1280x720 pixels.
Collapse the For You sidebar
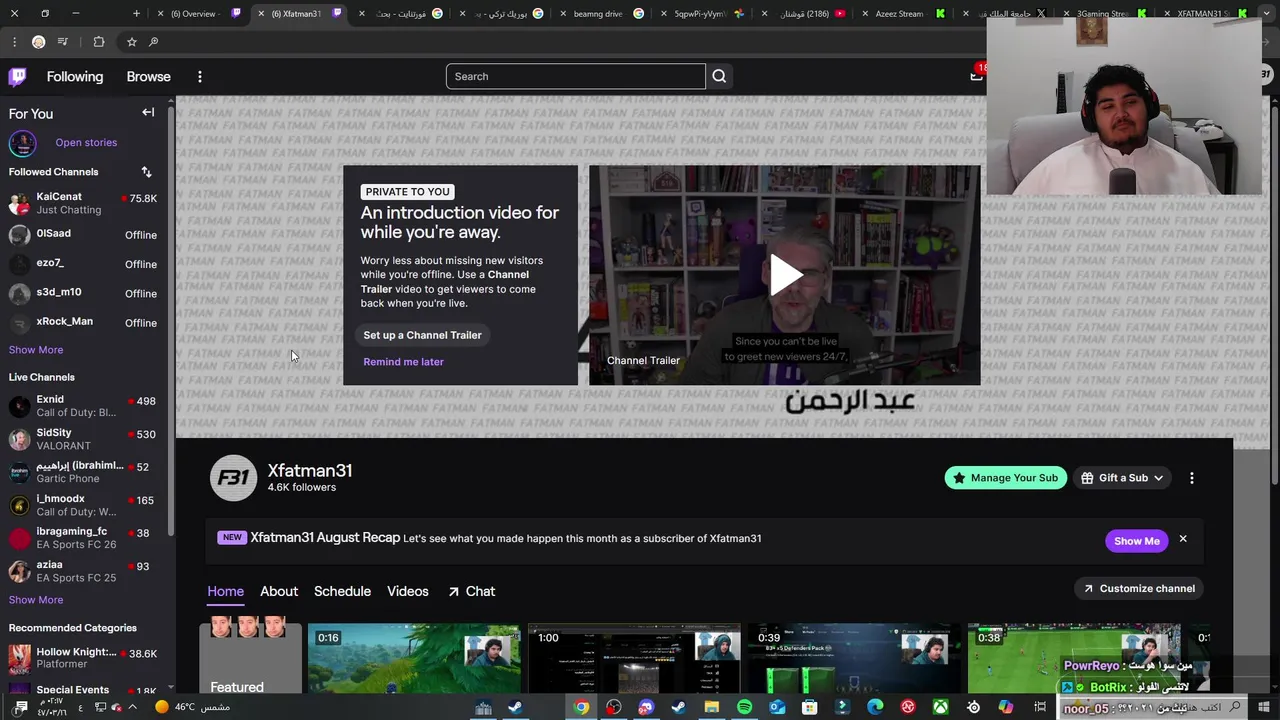[x=148, y=113]
